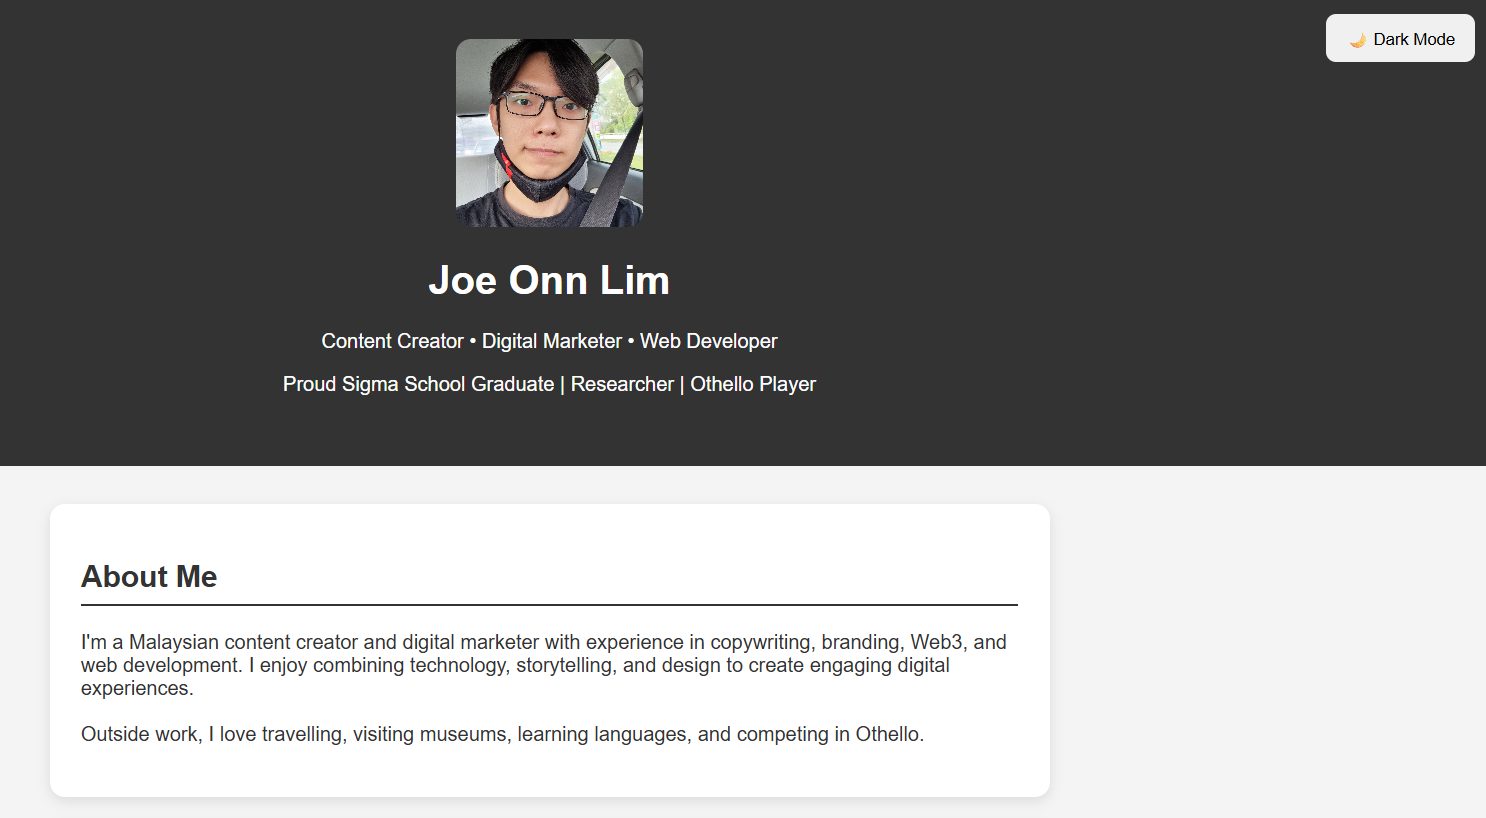Click the Web Developer text
Screen dimensions: 1486x818
(709, 341)
